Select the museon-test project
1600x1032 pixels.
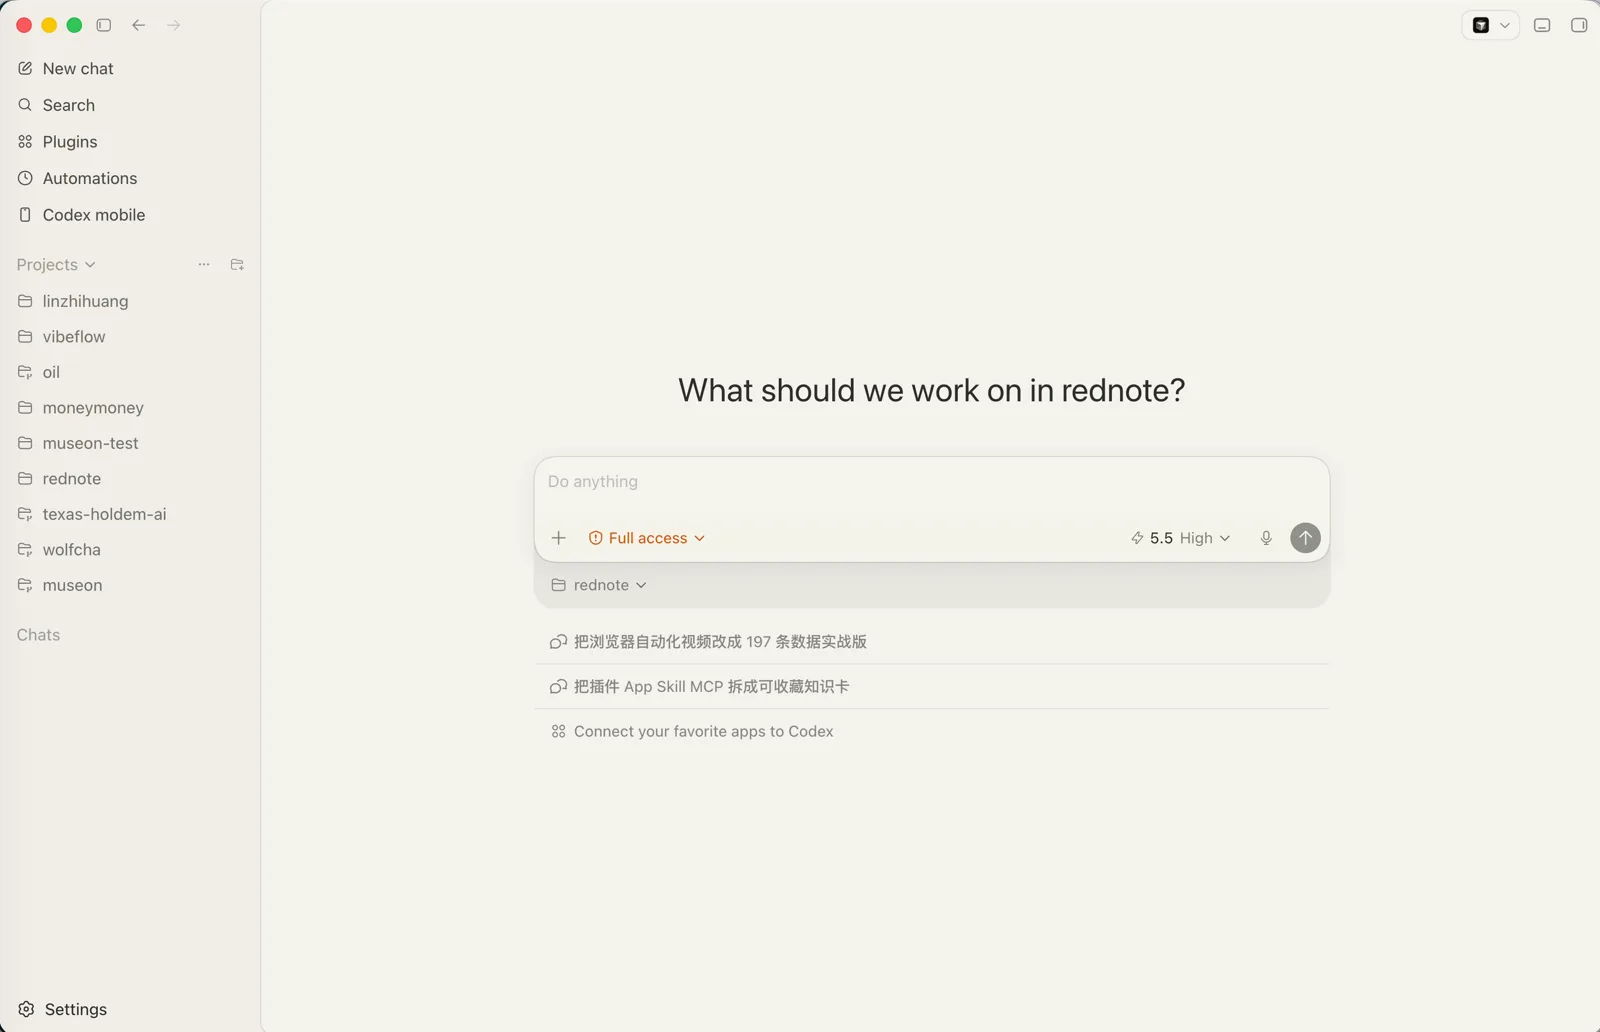coord(128,443)
